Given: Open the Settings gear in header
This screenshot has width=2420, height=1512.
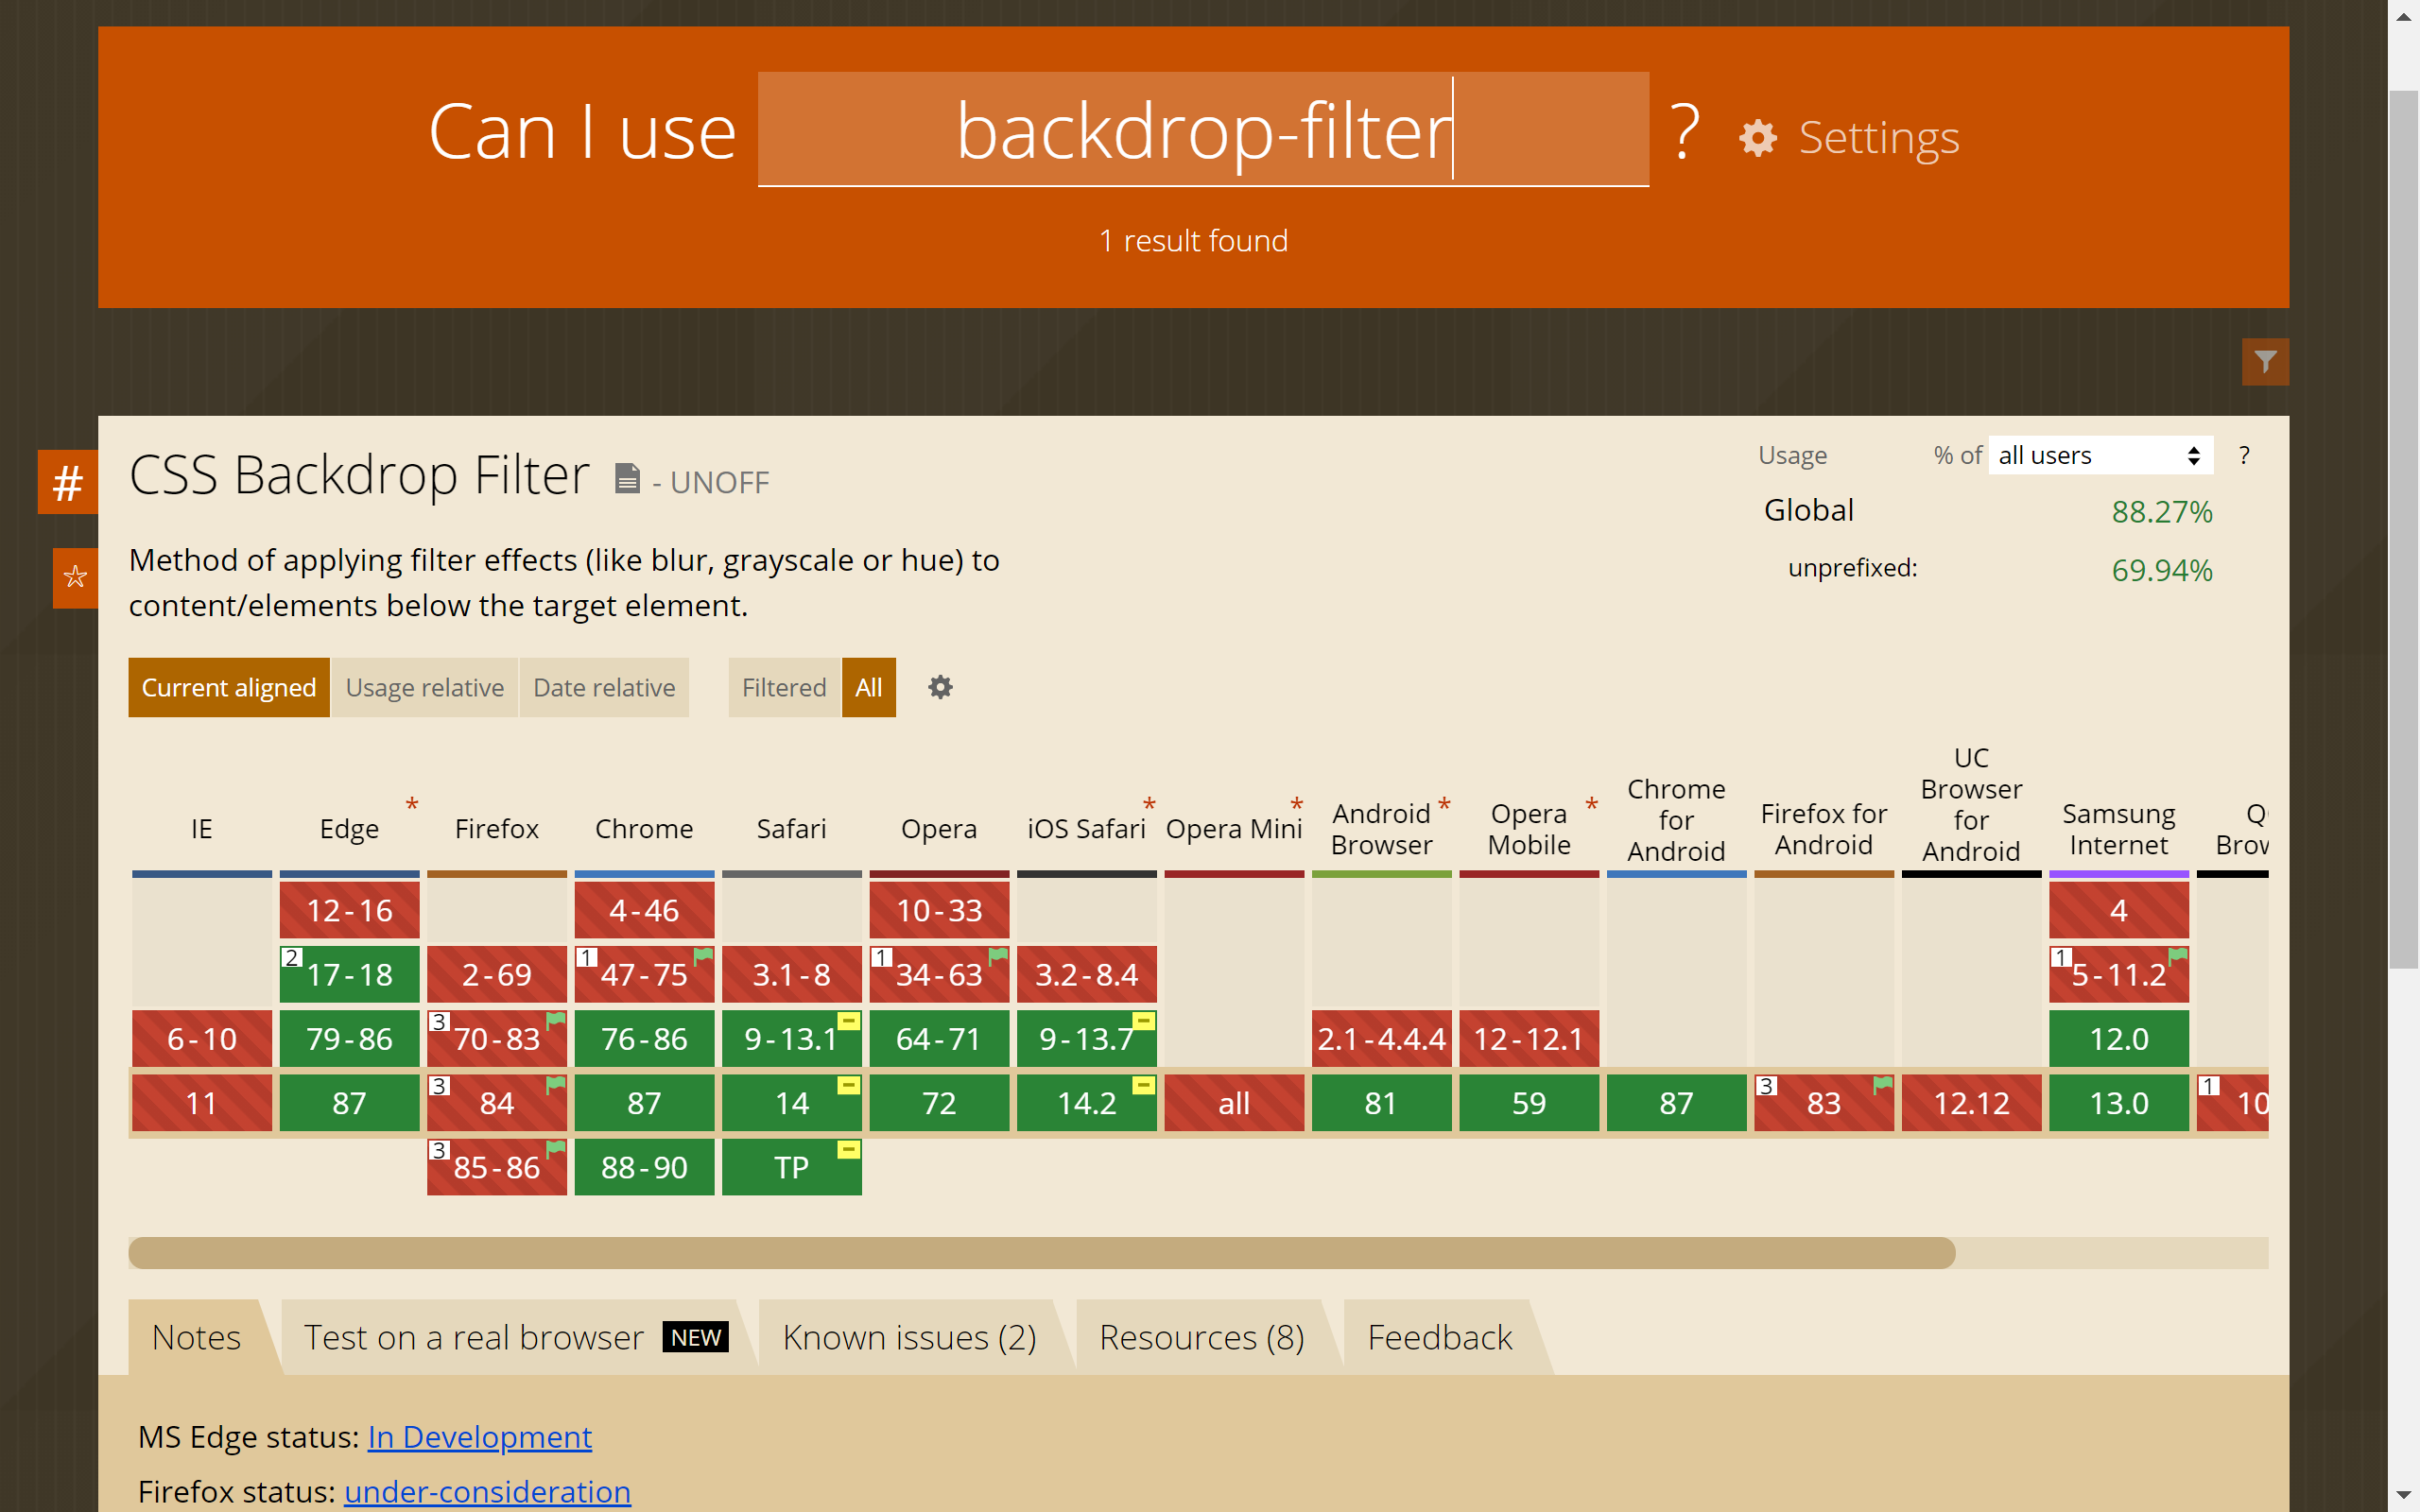Looking at the screenshot, I should click(1757, 138).
